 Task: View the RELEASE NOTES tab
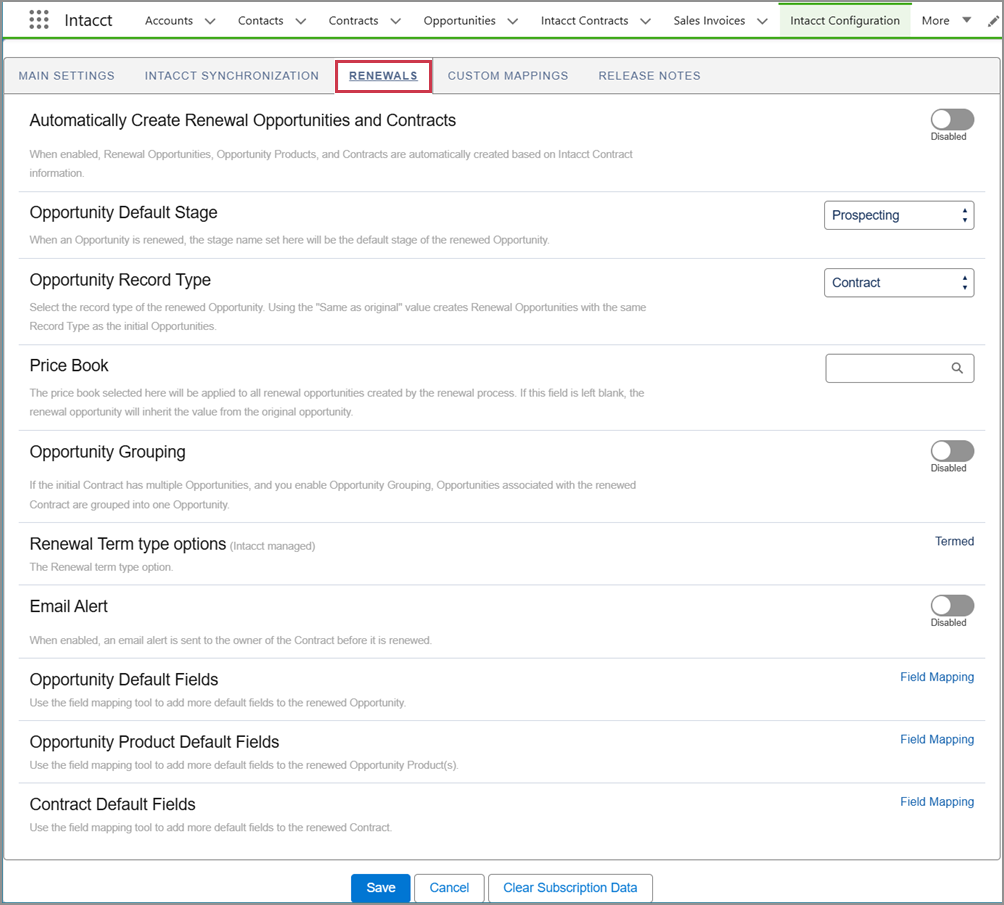pos(649,75)
